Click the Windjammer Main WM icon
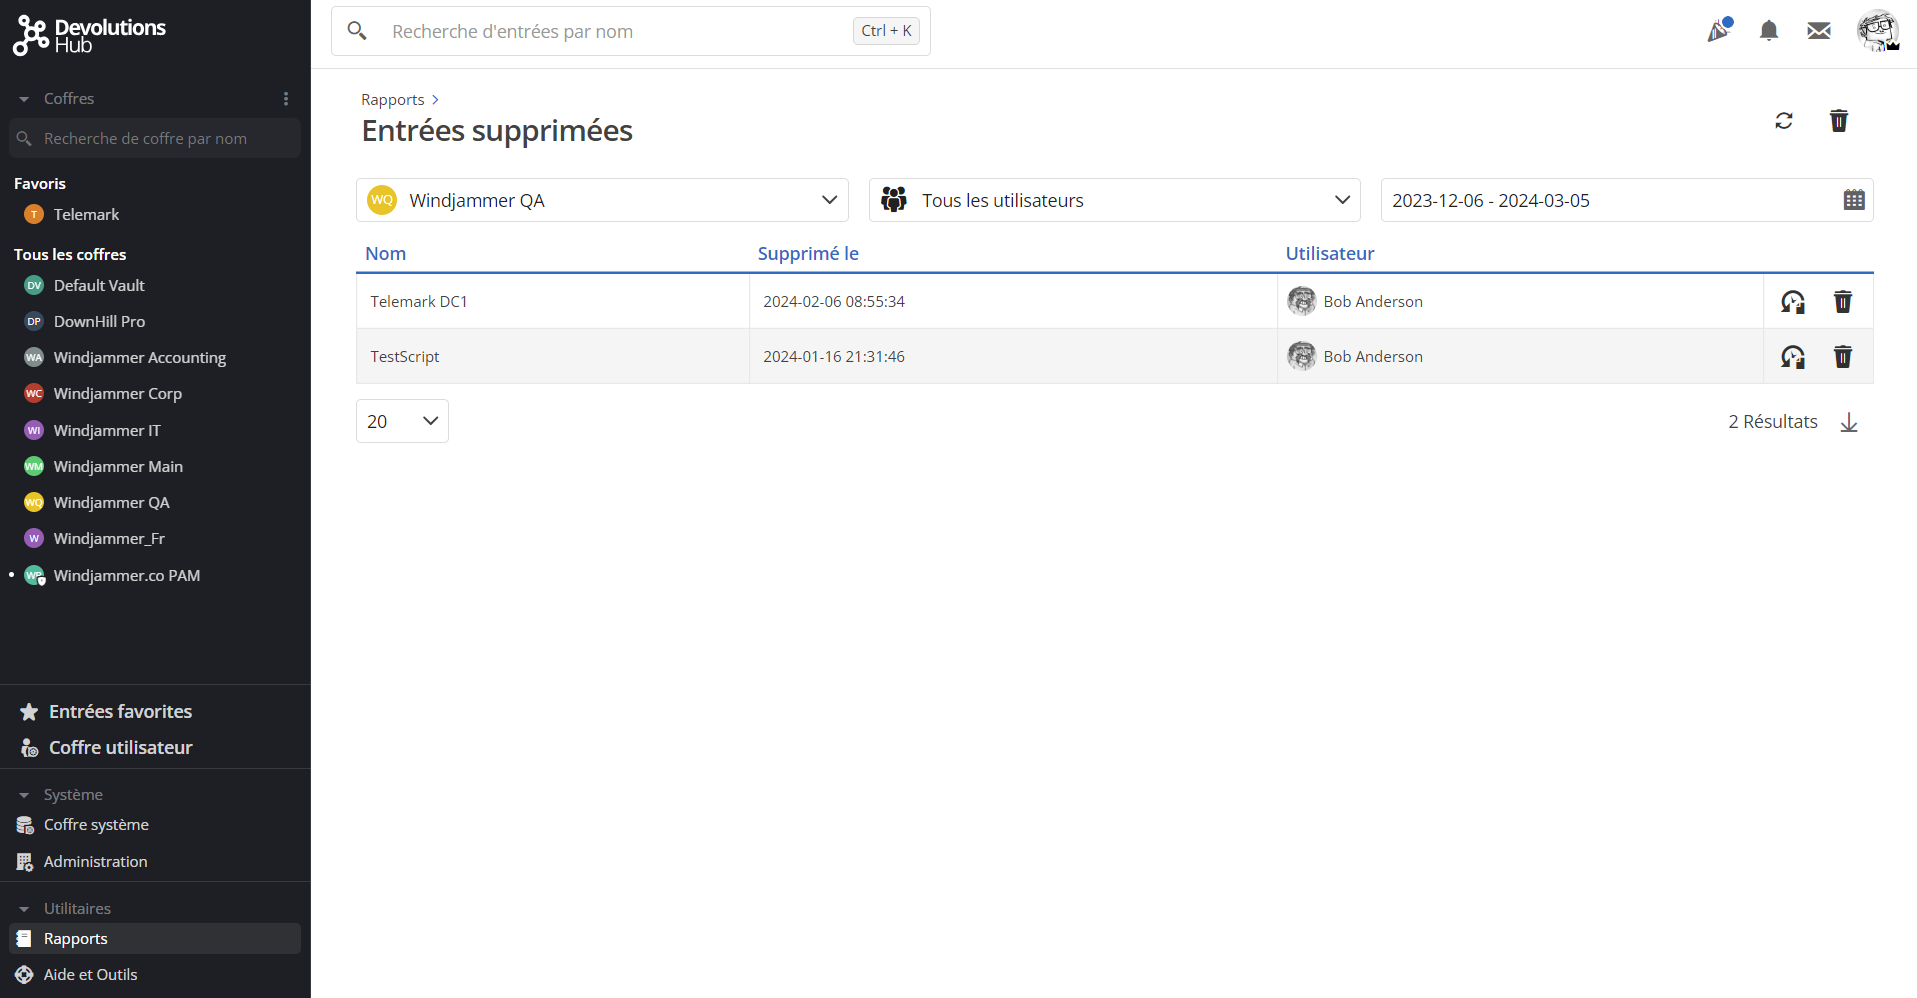1917x998 pixels. [x=34, y=466]
